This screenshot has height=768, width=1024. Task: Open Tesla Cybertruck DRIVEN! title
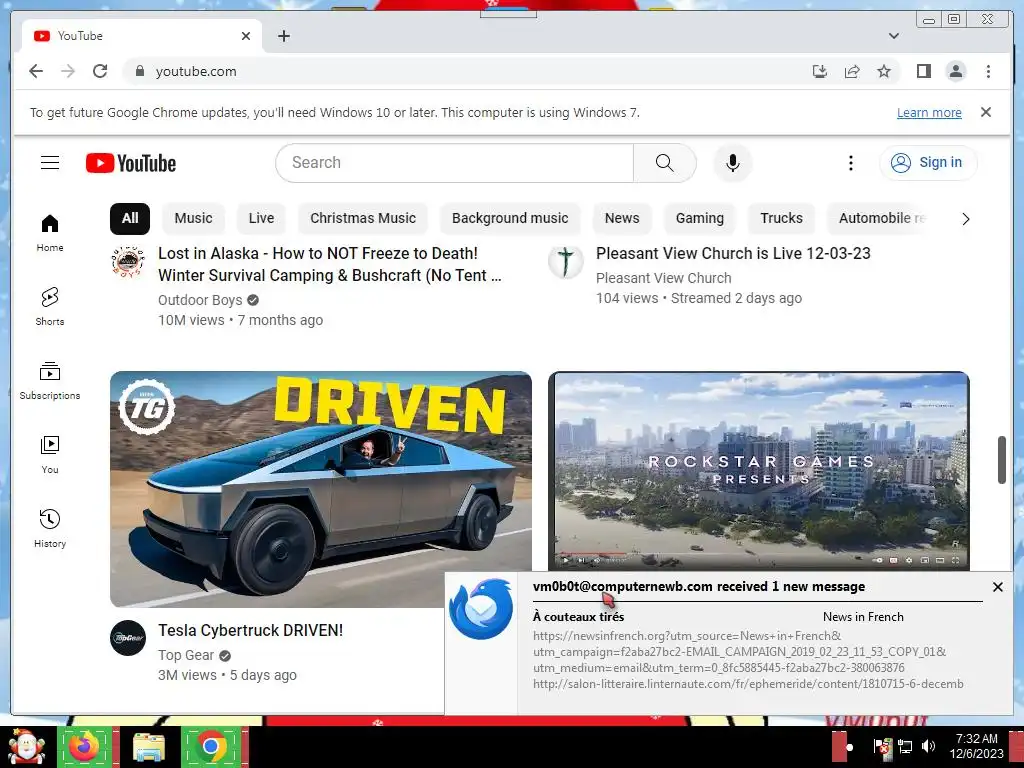coord(250,630)
